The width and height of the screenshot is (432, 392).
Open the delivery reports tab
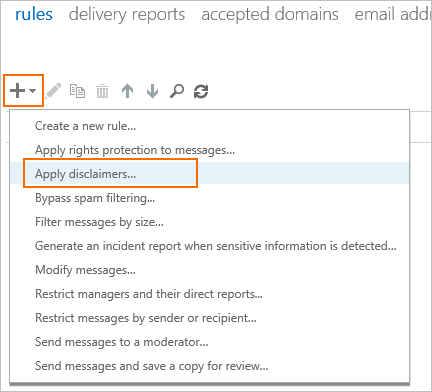point(127,14)
